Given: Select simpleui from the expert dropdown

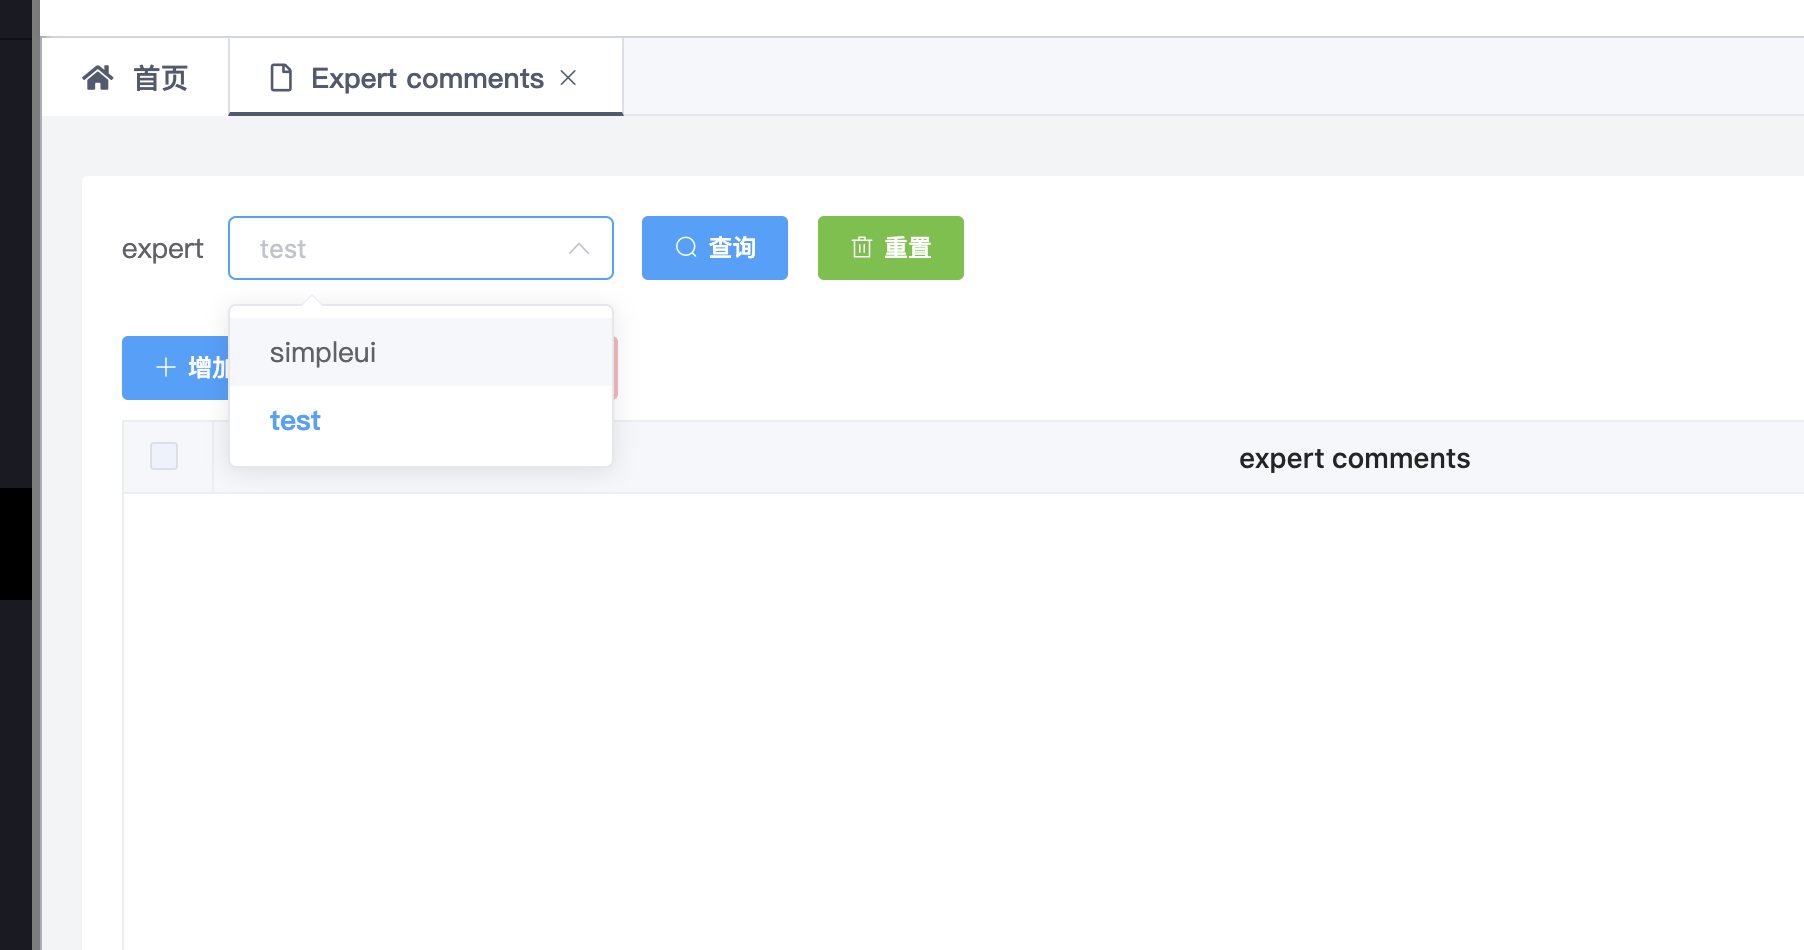Looking at the screenshot, I should 322,352.
